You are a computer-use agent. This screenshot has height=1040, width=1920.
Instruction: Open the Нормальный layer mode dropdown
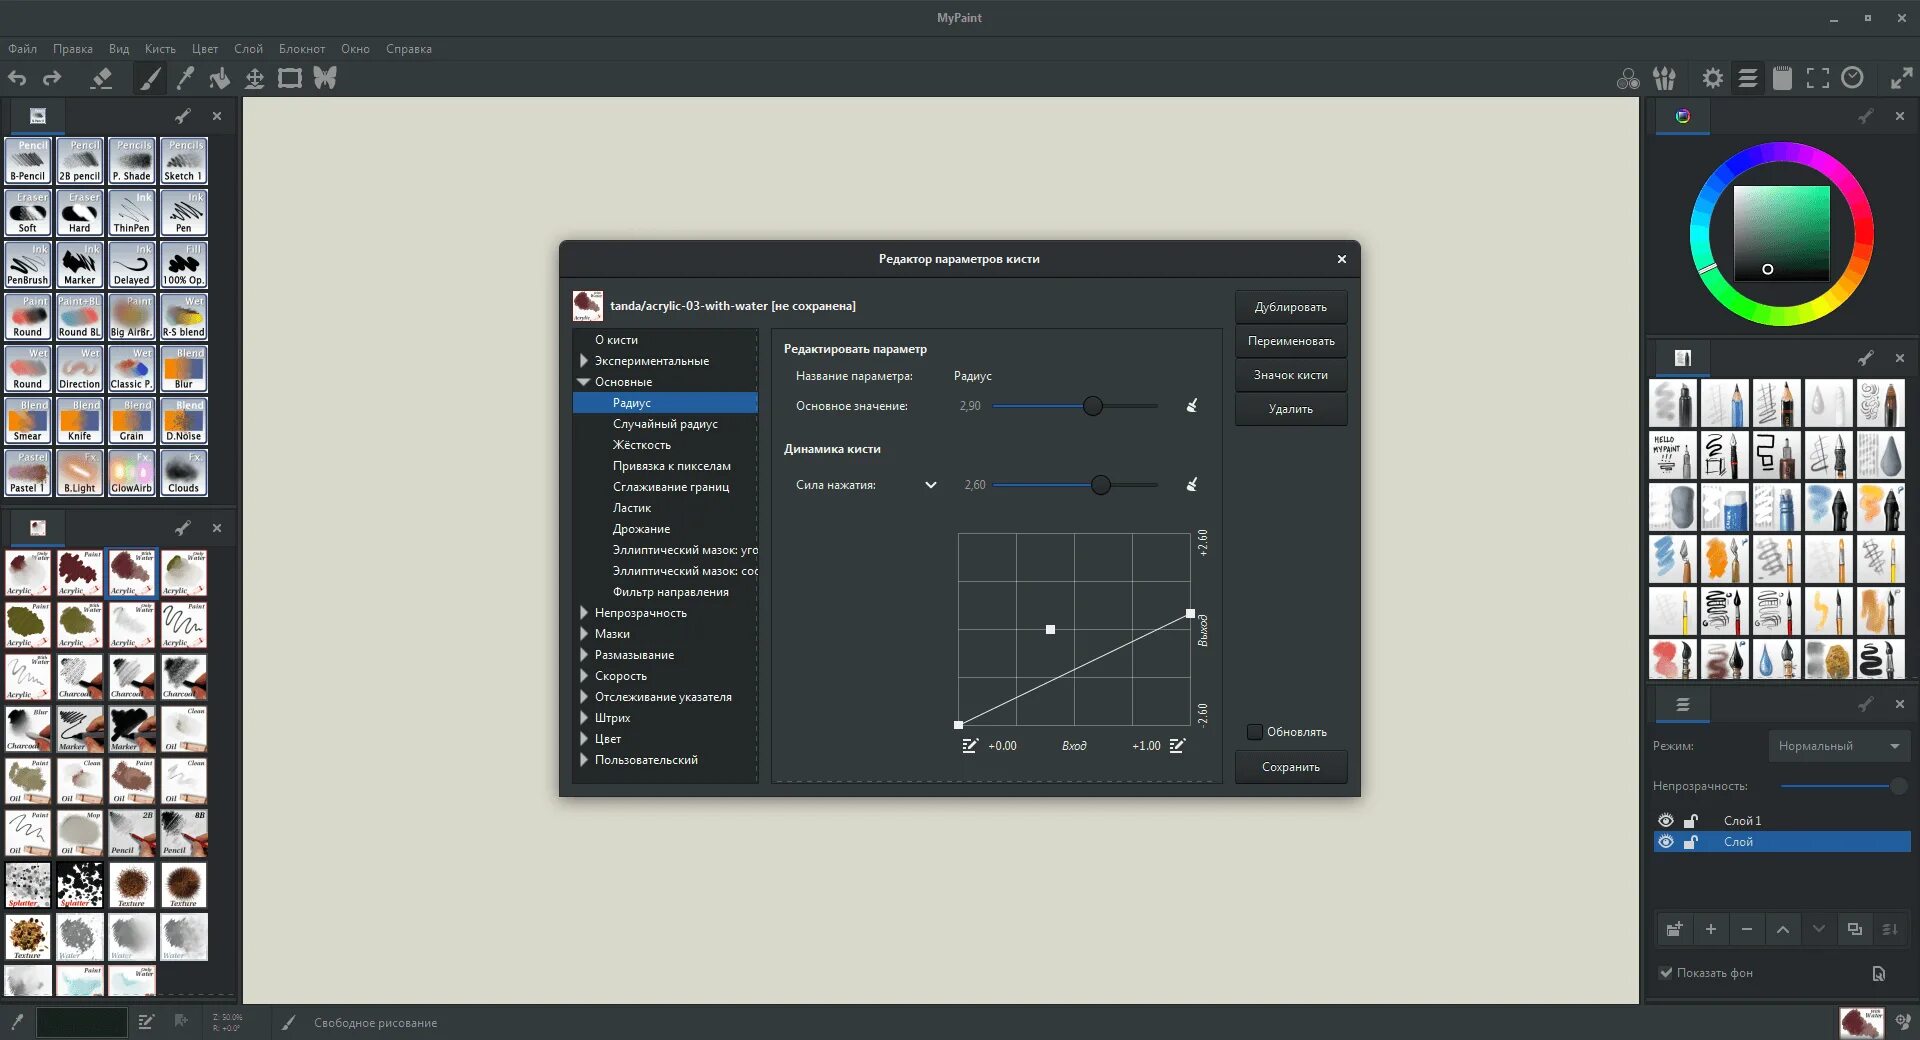(1839, 746)
